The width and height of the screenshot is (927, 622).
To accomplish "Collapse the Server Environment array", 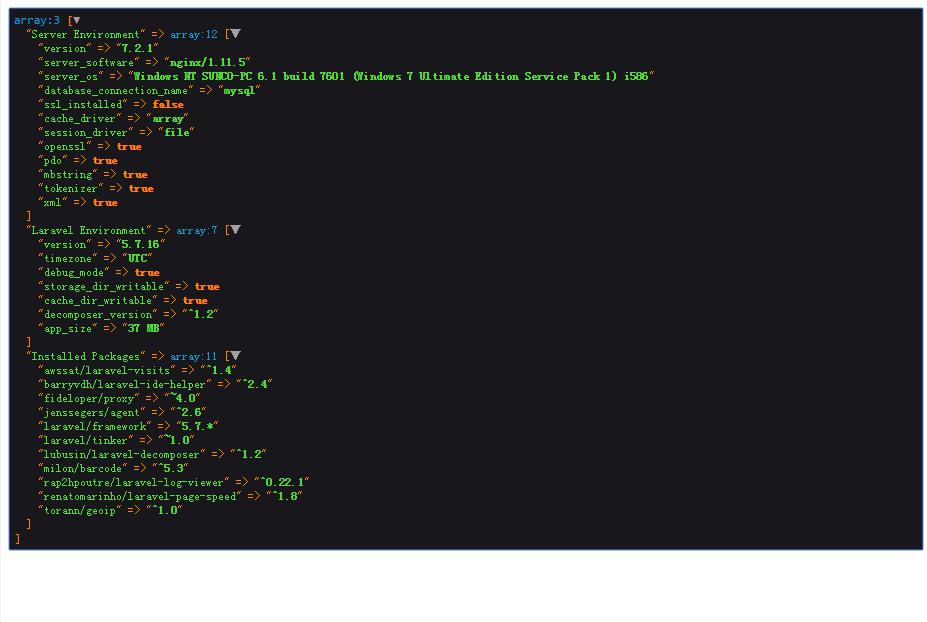I will pyautogui.click(x=234, y=33).
